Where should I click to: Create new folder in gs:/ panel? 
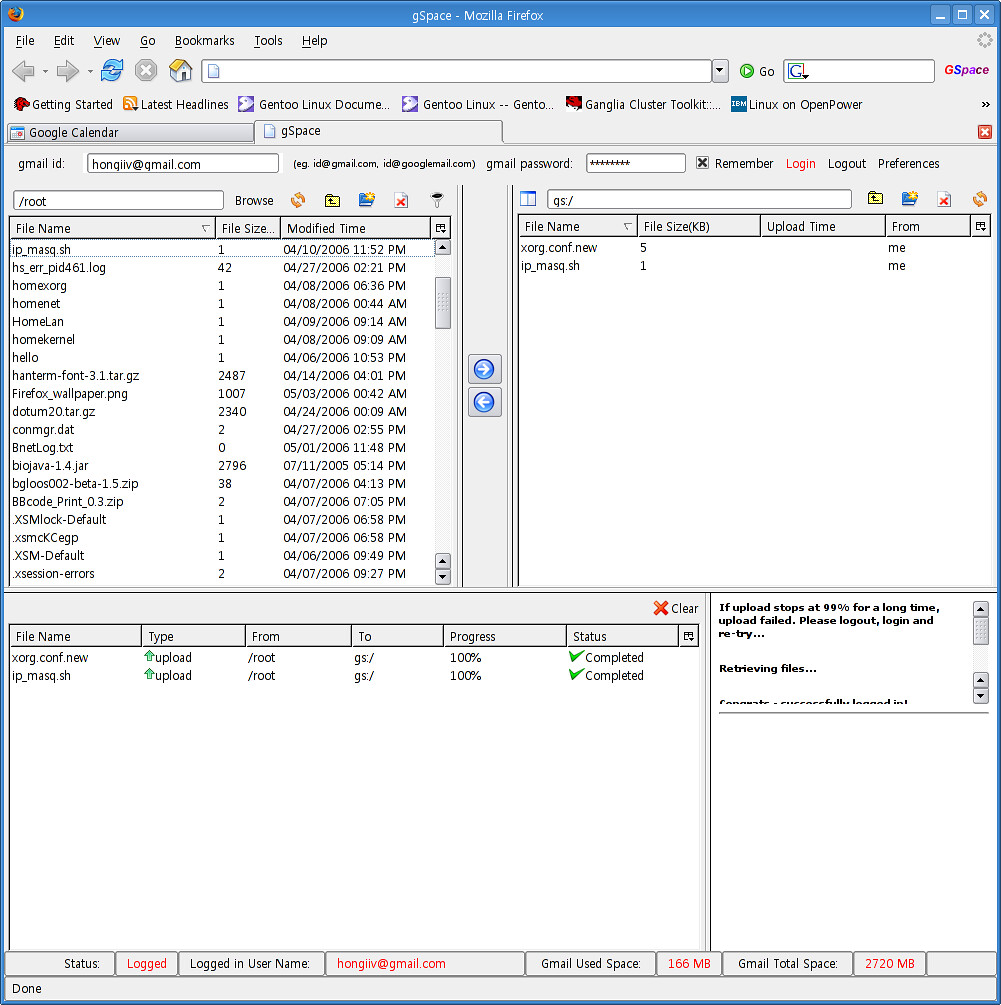(909, 199)
